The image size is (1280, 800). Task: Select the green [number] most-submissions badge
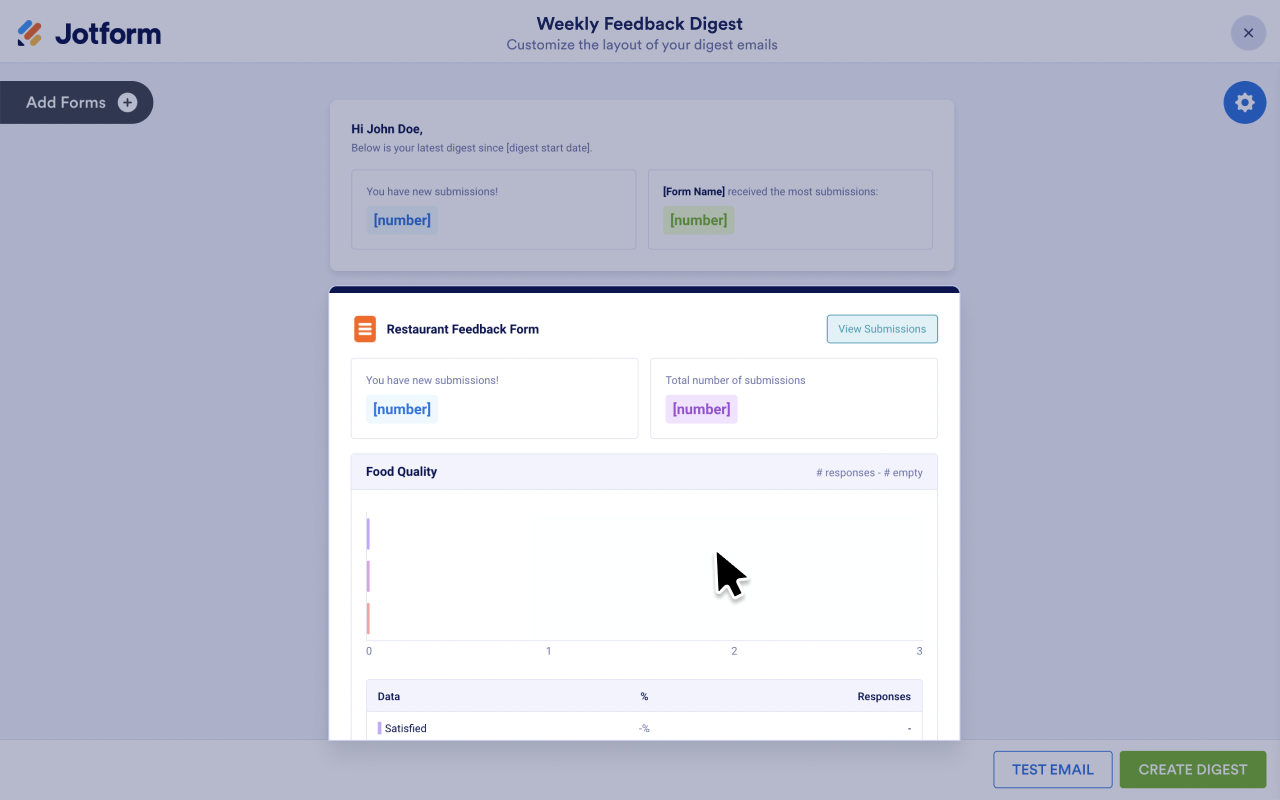pyautogui.click(x=698, y=220)
